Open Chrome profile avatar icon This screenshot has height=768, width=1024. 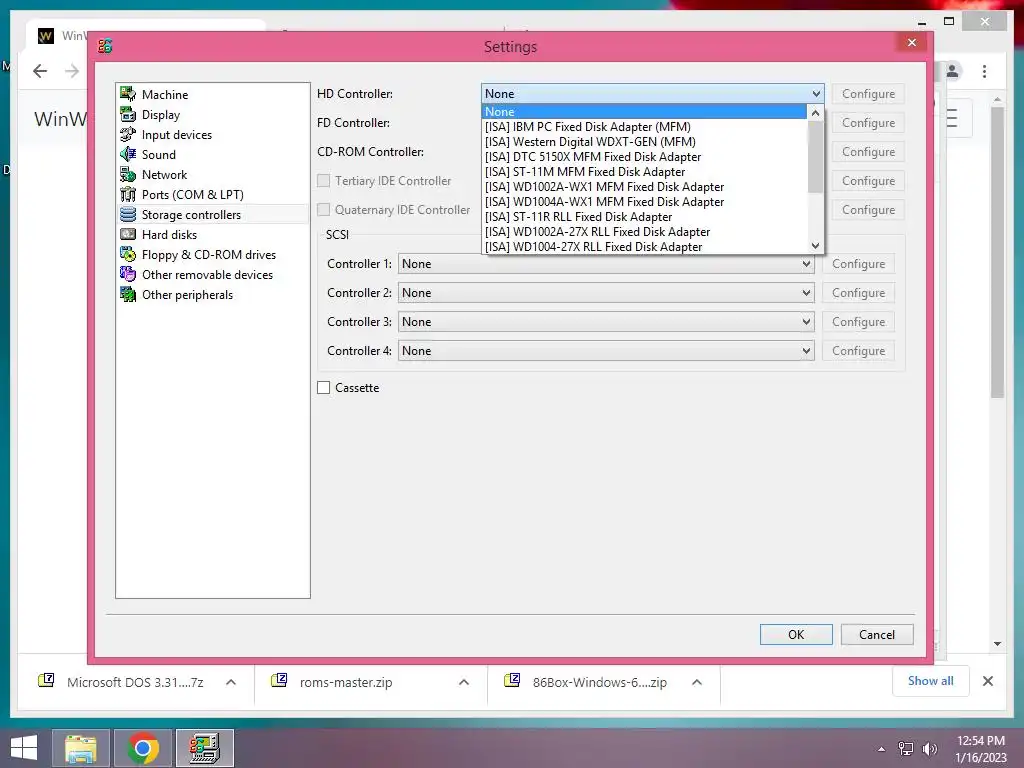(x=952, y=71)
